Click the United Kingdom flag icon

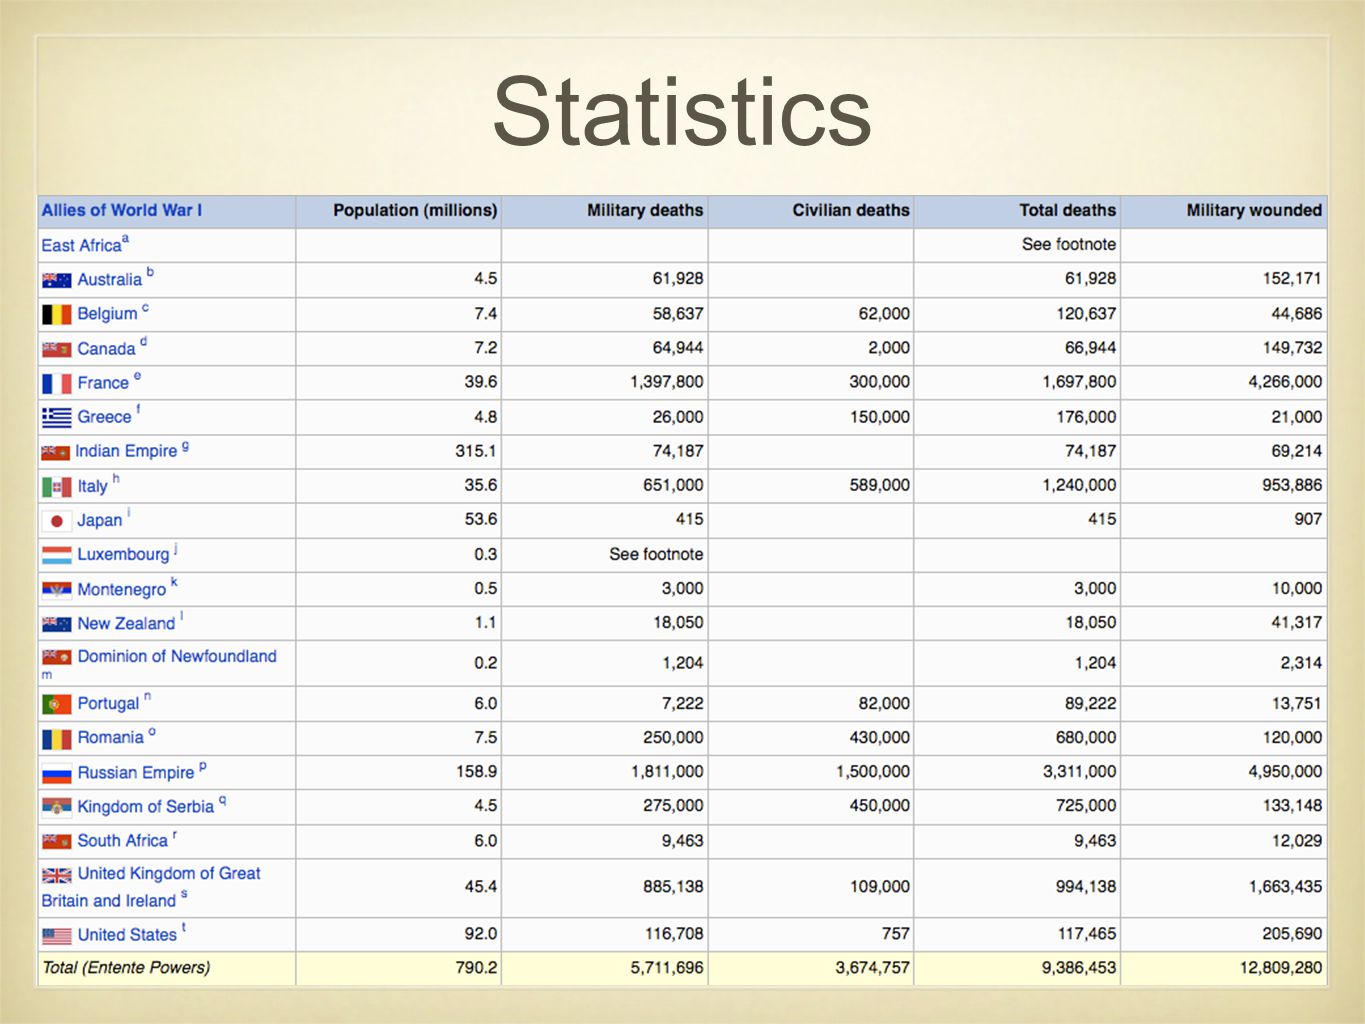click(56, 875)
